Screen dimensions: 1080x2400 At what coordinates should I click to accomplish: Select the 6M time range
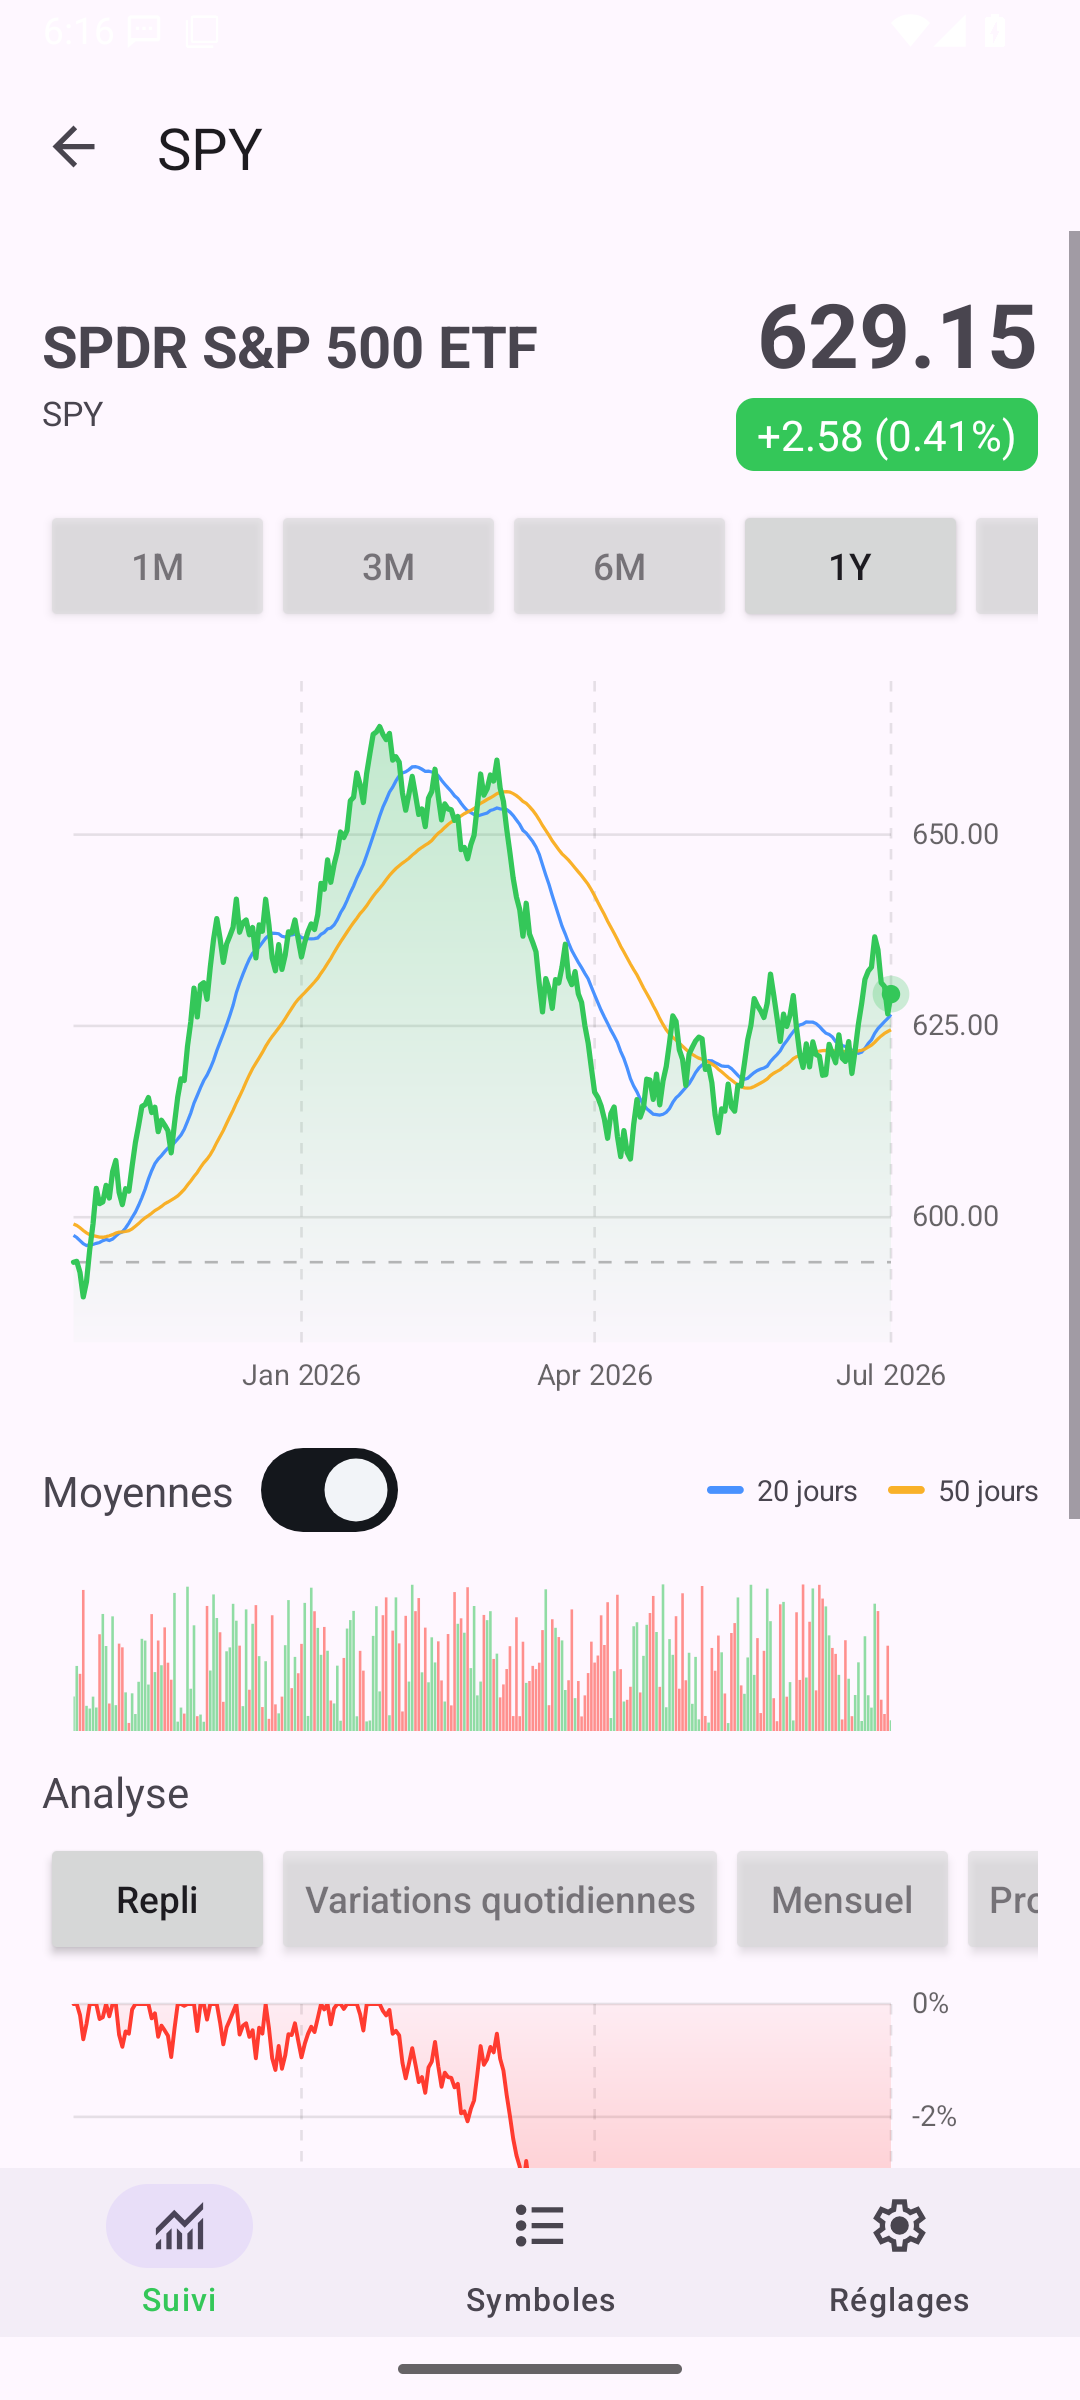point(619,566)
